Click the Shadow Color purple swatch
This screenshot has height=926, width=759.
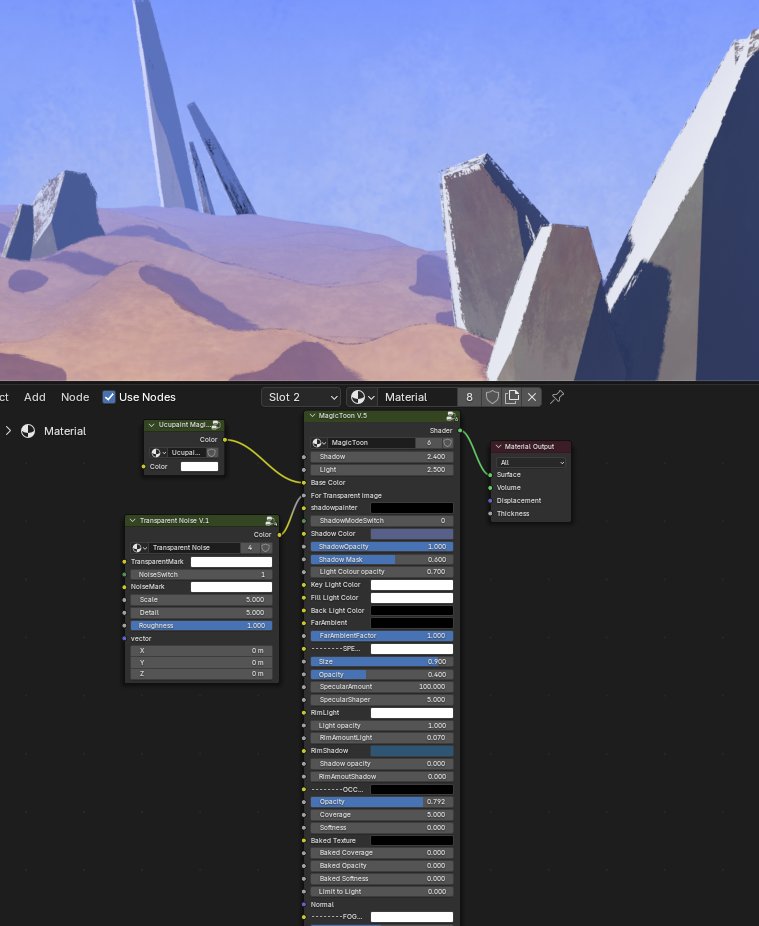click(x=412, y=534)
